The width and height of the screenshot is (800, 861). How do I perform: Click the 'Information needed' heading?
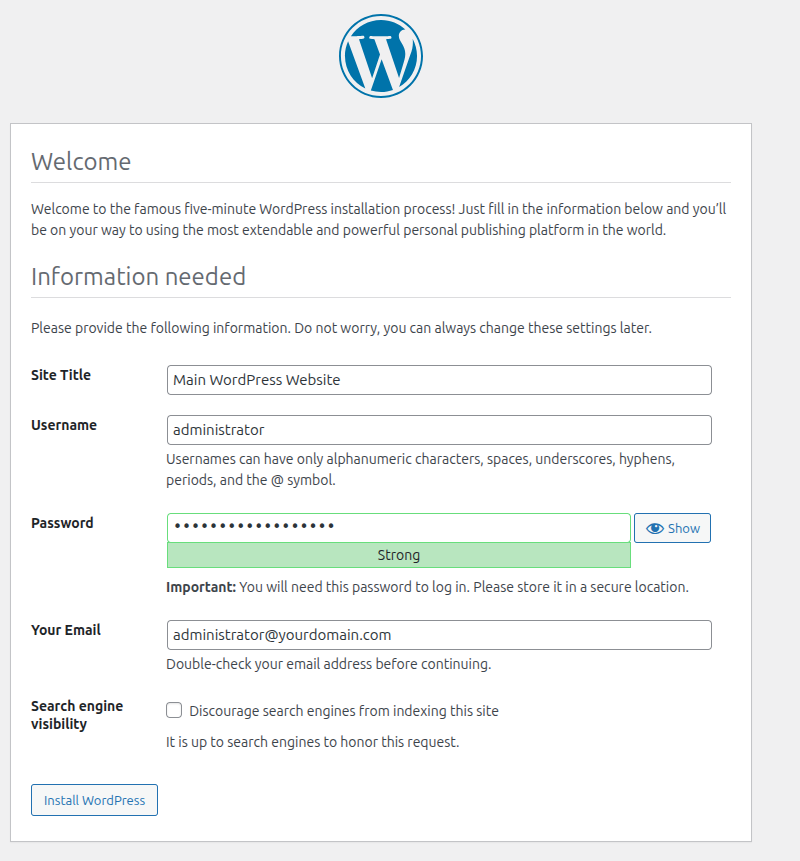pyautogui.click(x=138, y=276)
